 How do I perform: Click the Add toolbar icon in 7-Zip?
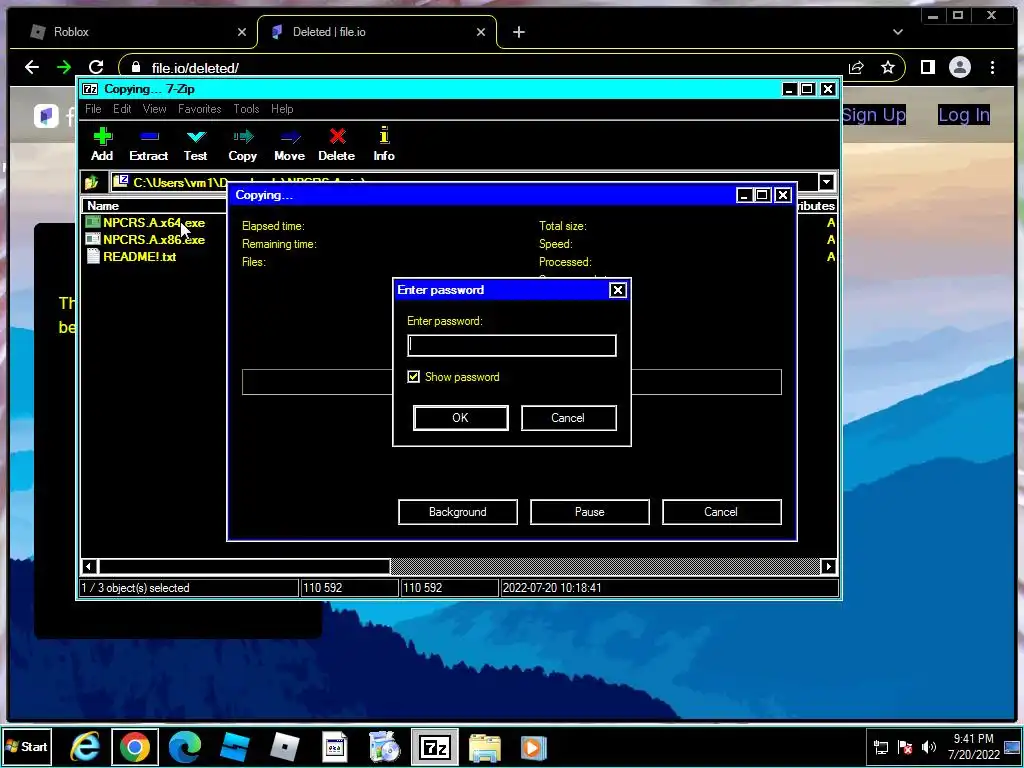[102, 144]
